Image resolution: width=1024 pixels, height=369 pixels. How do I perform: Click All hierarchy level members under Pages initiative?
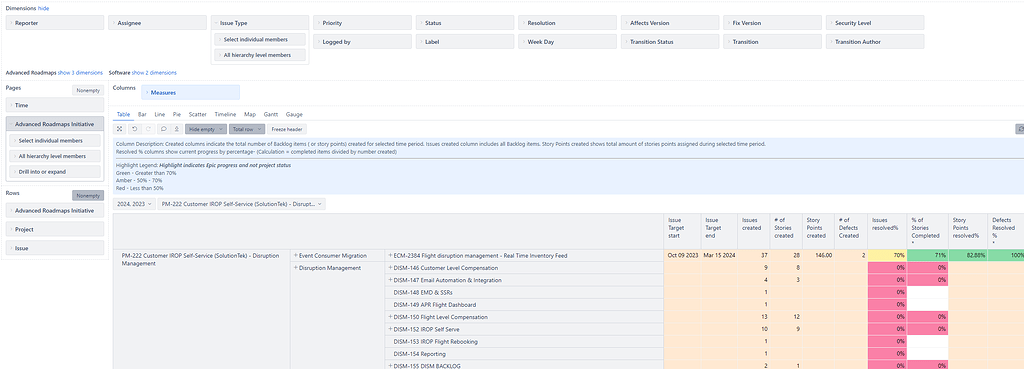[55, 156]
